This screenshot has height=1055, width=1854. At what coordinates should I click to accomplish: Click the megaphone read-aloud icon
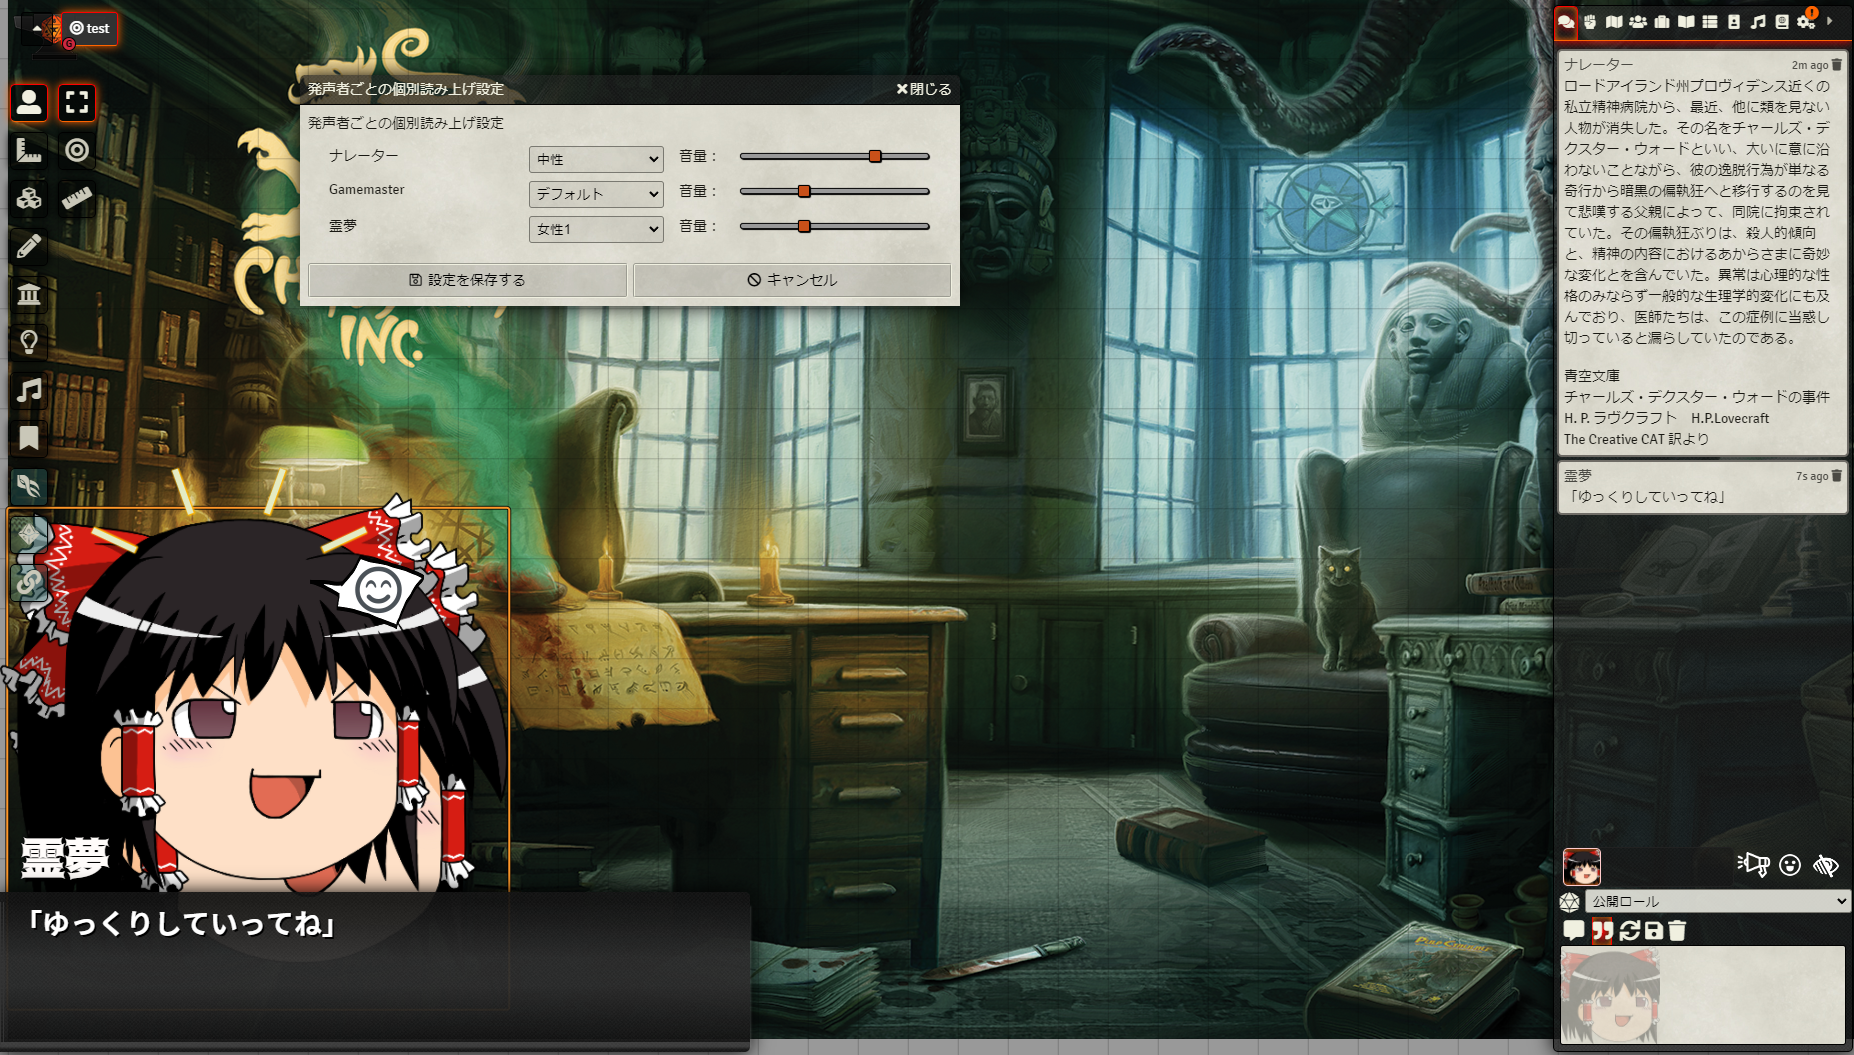pyautogui.click(x=1753, y=864)
